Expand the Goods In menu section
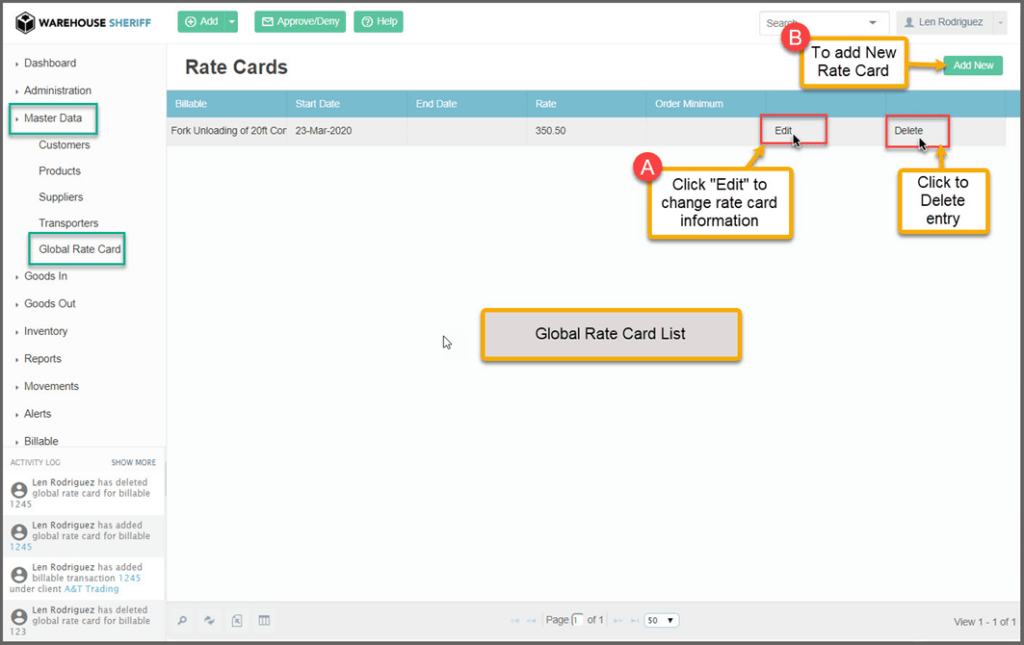Image resolution: width=1024 pixels, height=645 pixels. tap(45, 276)
